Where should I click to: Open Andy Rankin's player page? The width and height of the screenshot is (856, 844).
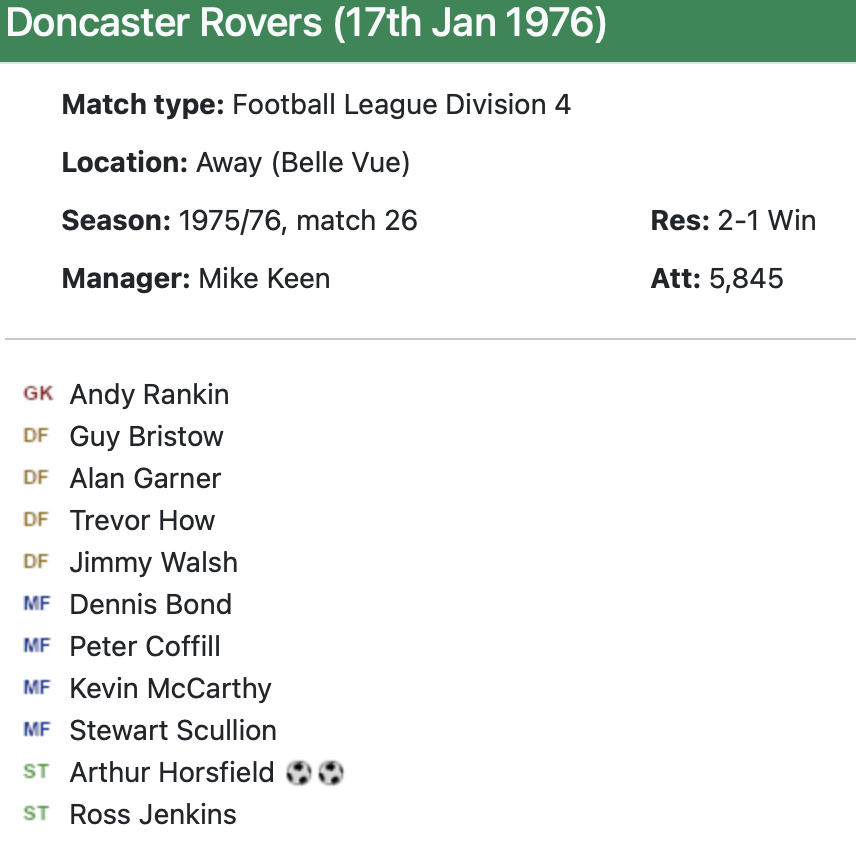click(149, 394)
